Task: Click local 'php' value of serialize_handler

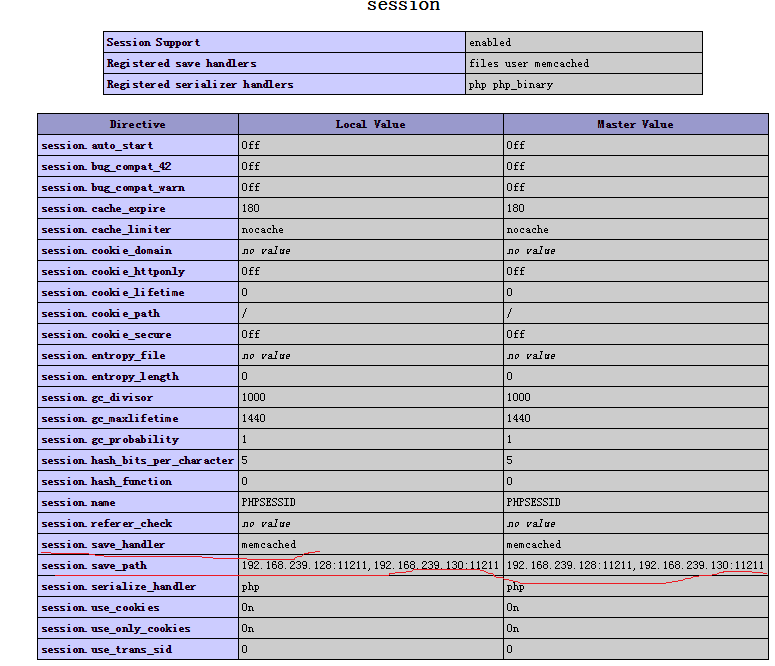Action: click(251, 587)
